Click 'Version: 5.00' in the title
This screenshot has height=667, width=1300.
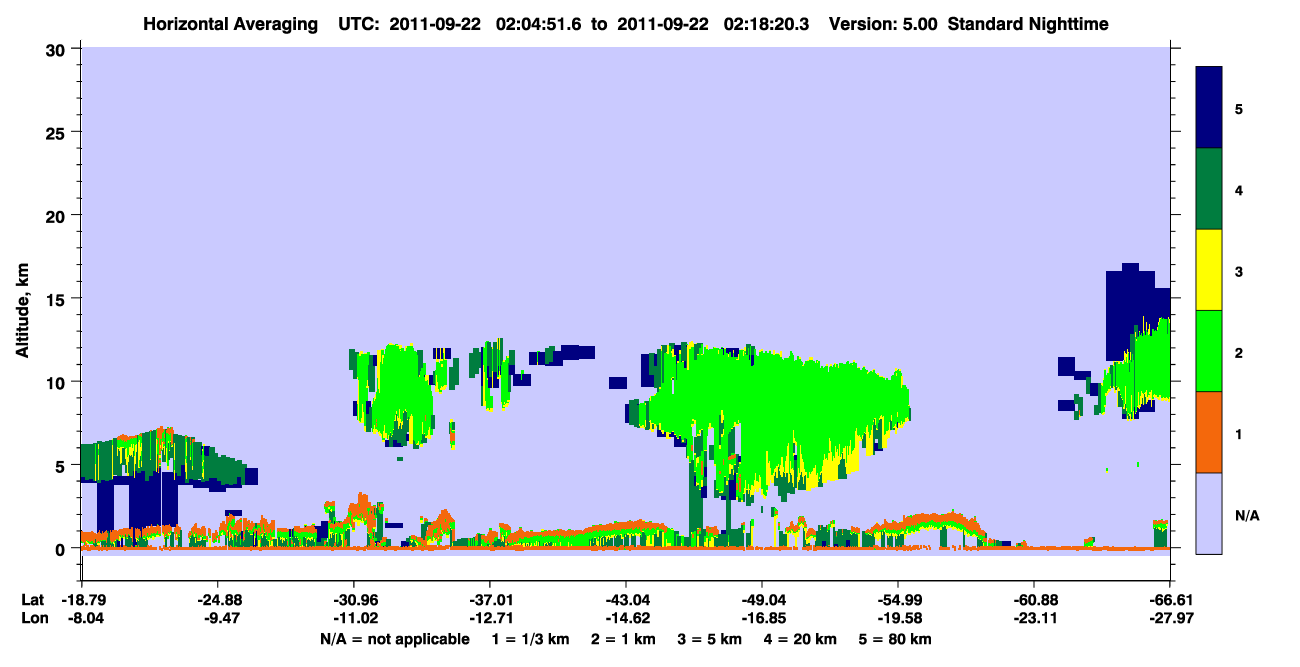coord(882,23)
